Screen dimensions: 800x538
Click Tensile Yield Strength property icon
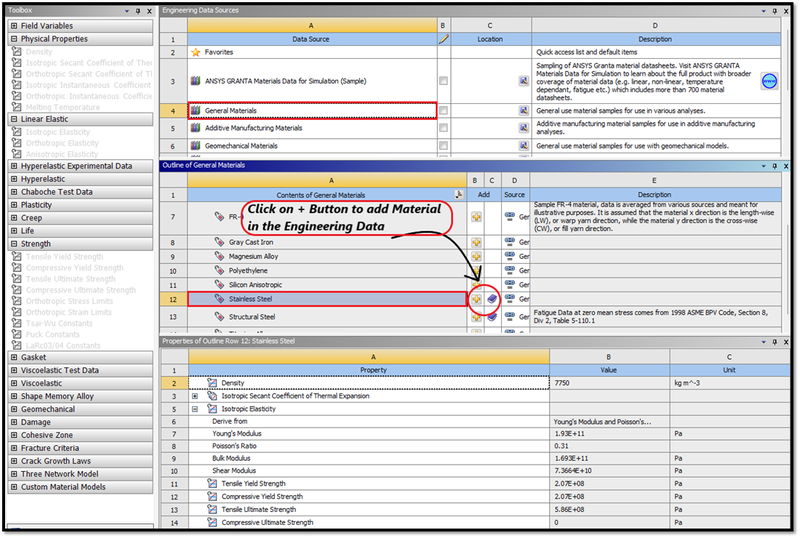[x=212, y=483]
